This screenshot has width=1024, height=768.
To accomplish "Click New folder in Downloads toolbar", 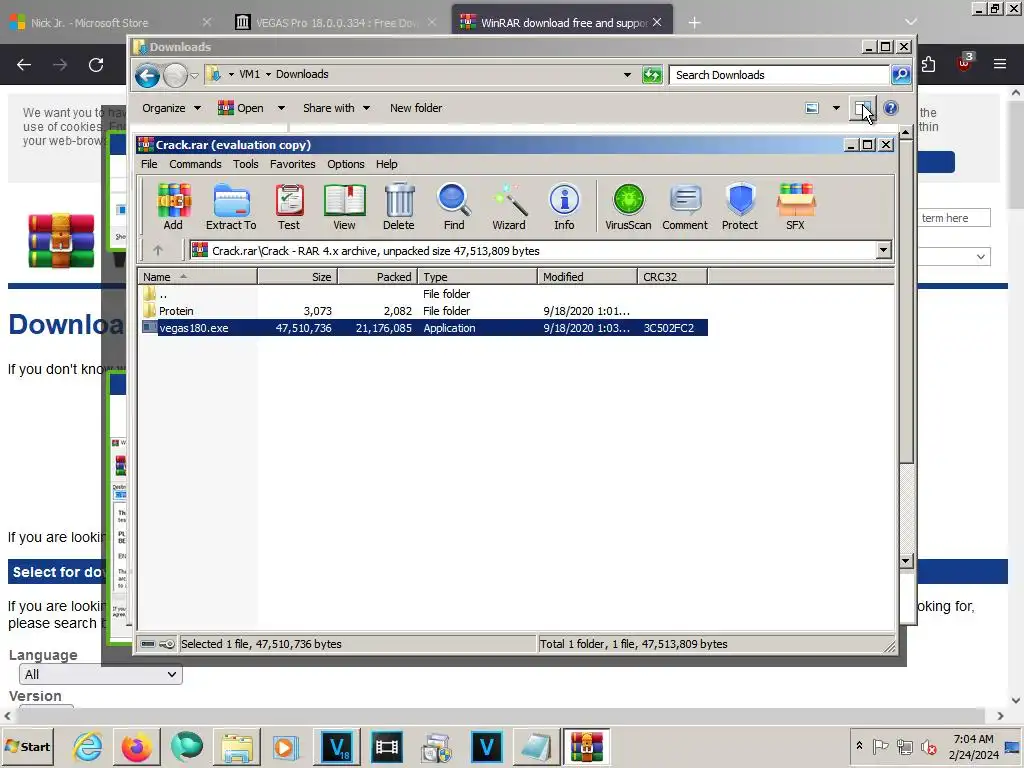I will pyautogui.click(x=416, y=108).
